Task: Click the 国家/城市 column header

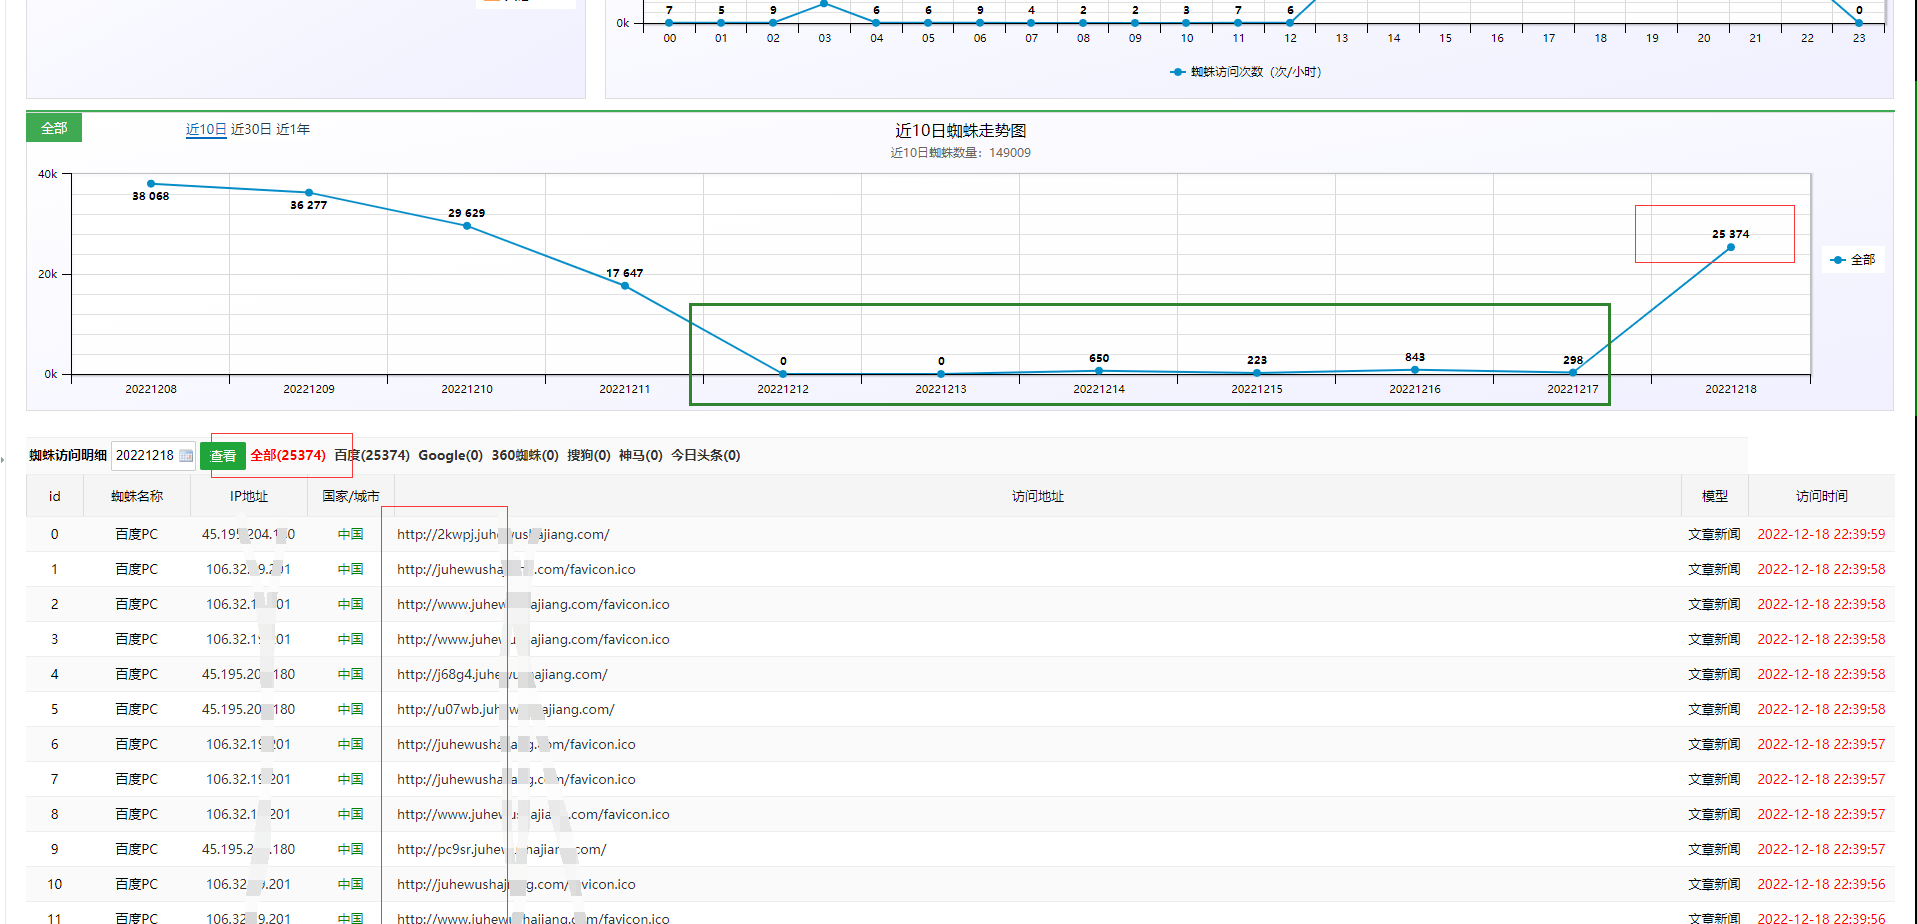Action: coord(351,496)
